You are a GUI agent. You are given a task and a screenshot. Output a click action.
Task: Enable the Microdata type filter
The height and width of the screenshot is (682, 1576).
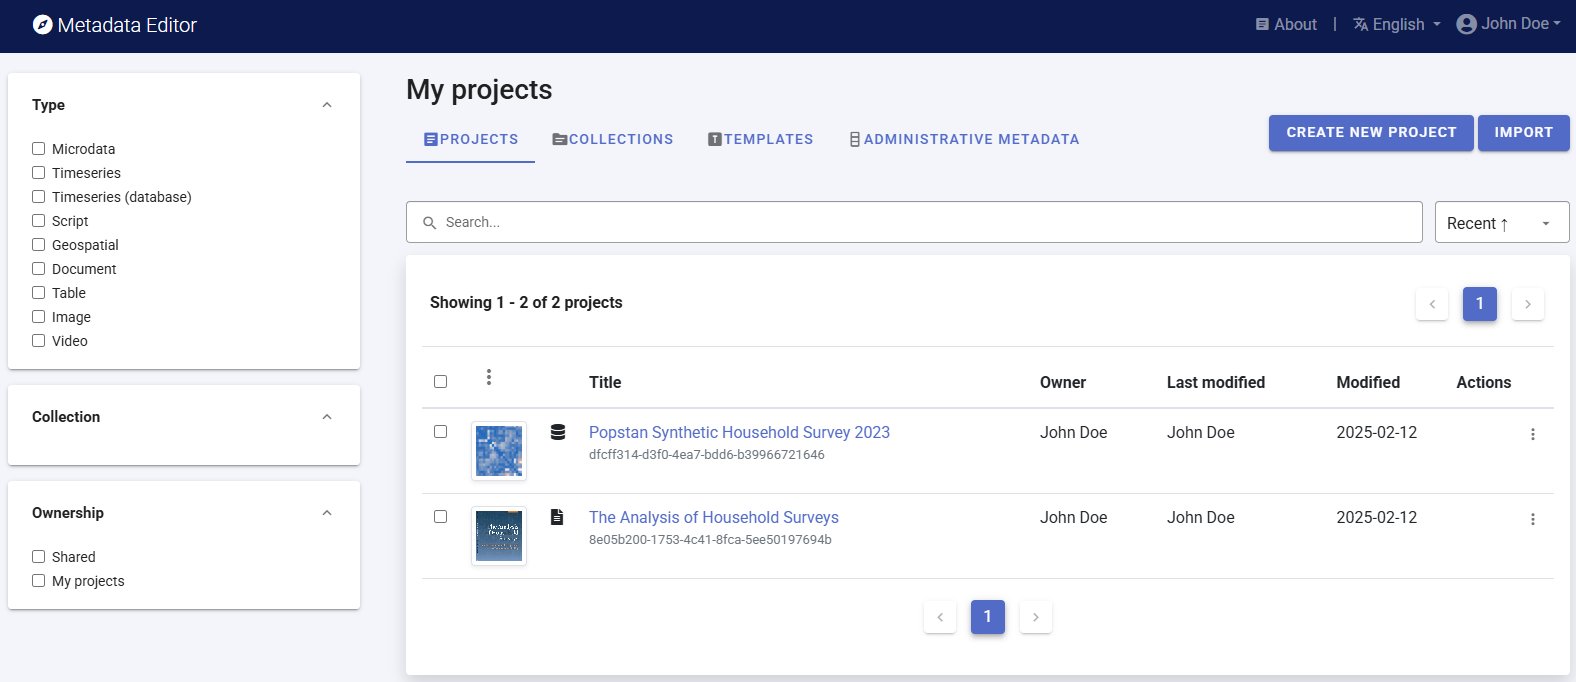[39, 149]
